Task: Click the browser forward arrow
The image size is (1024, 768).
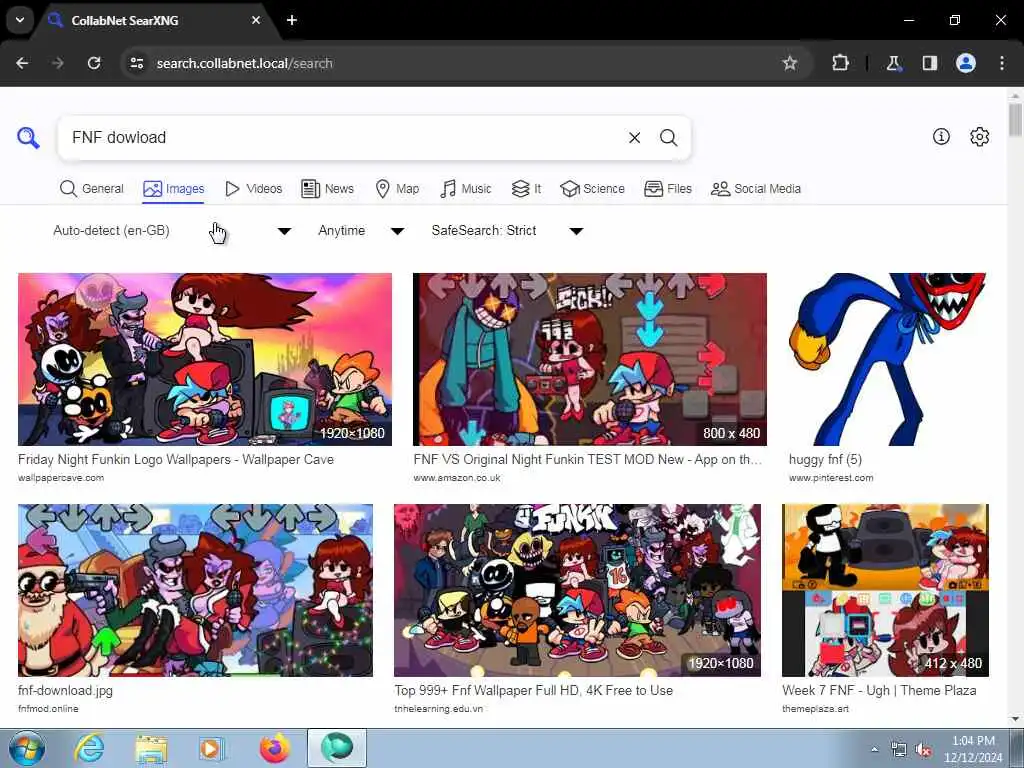Action: tap(58, 63)
